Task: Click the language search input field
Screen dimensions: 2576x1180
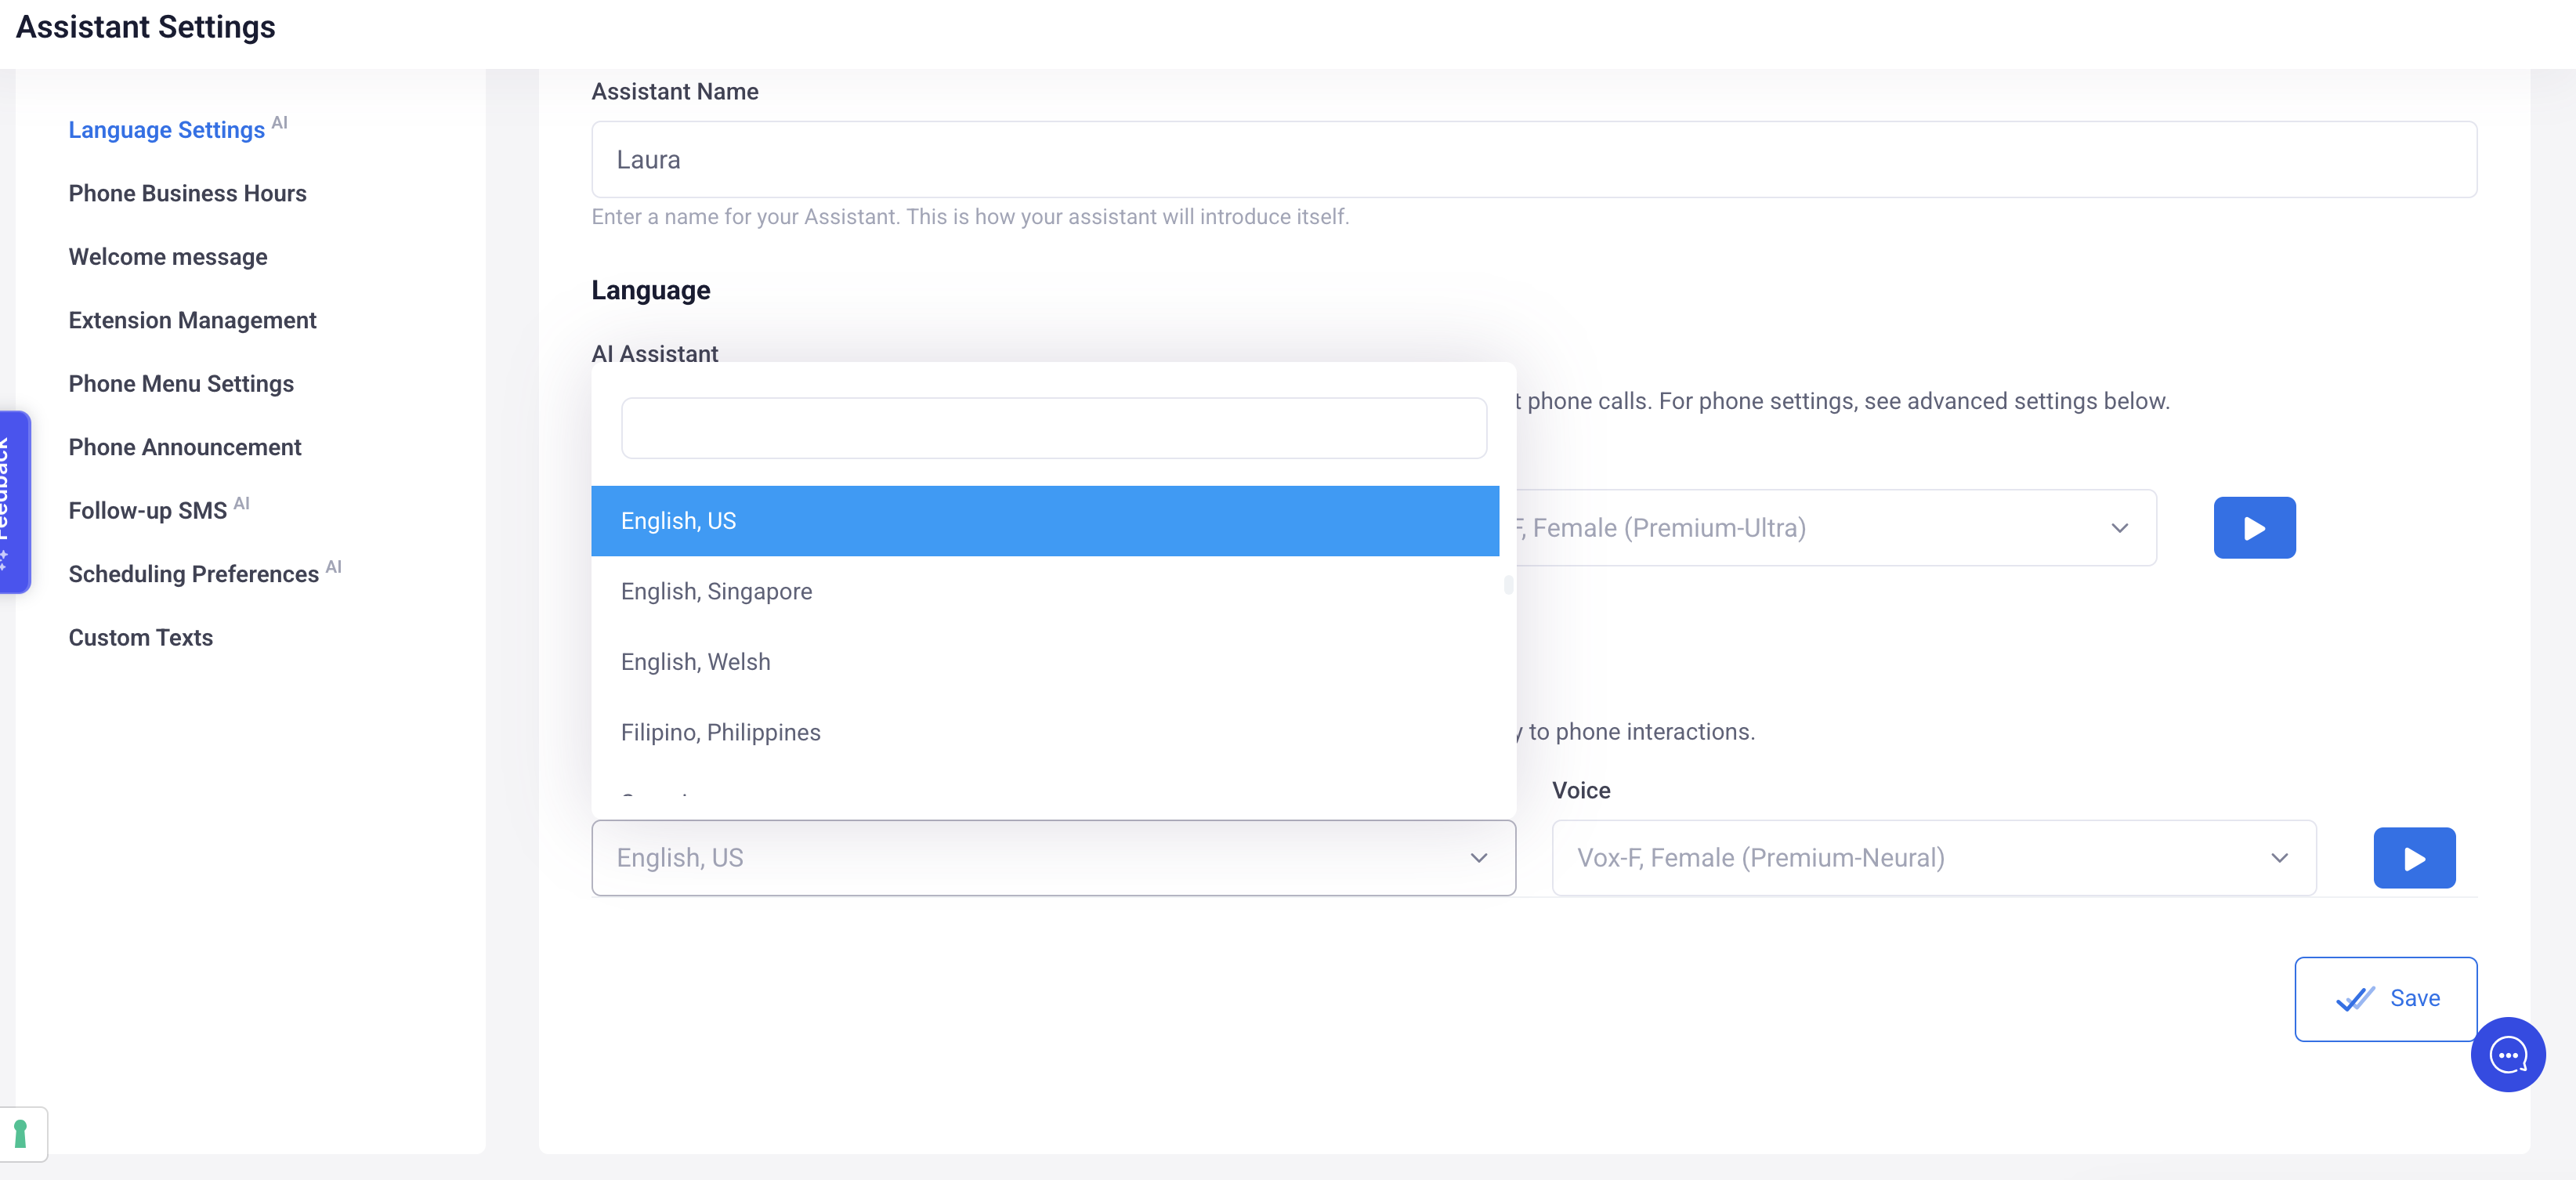Action: [x=1053, y=428]
